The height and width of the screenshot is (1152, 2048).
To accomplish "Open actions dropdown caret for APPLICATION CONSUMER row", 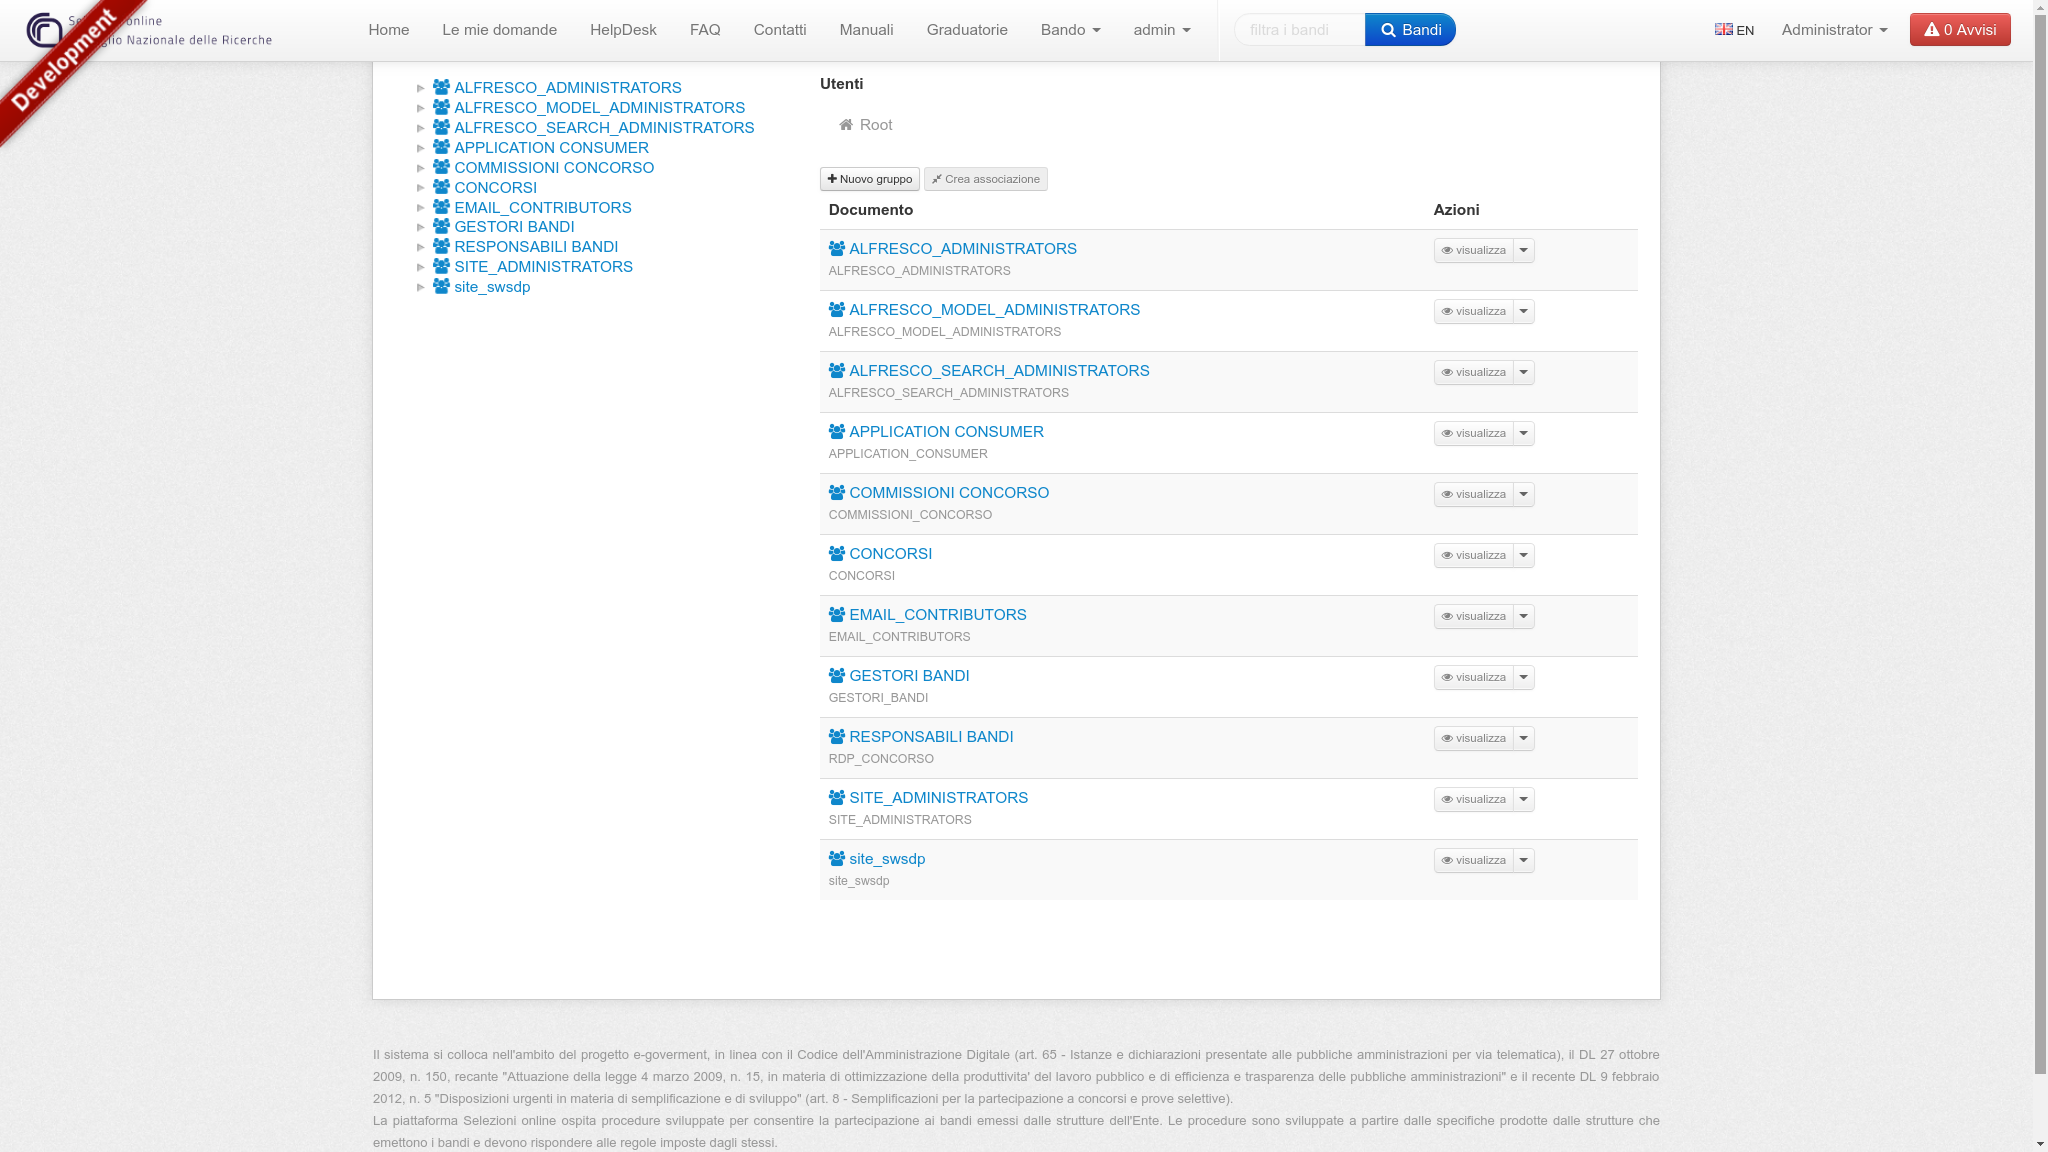I will point(1524,433).
